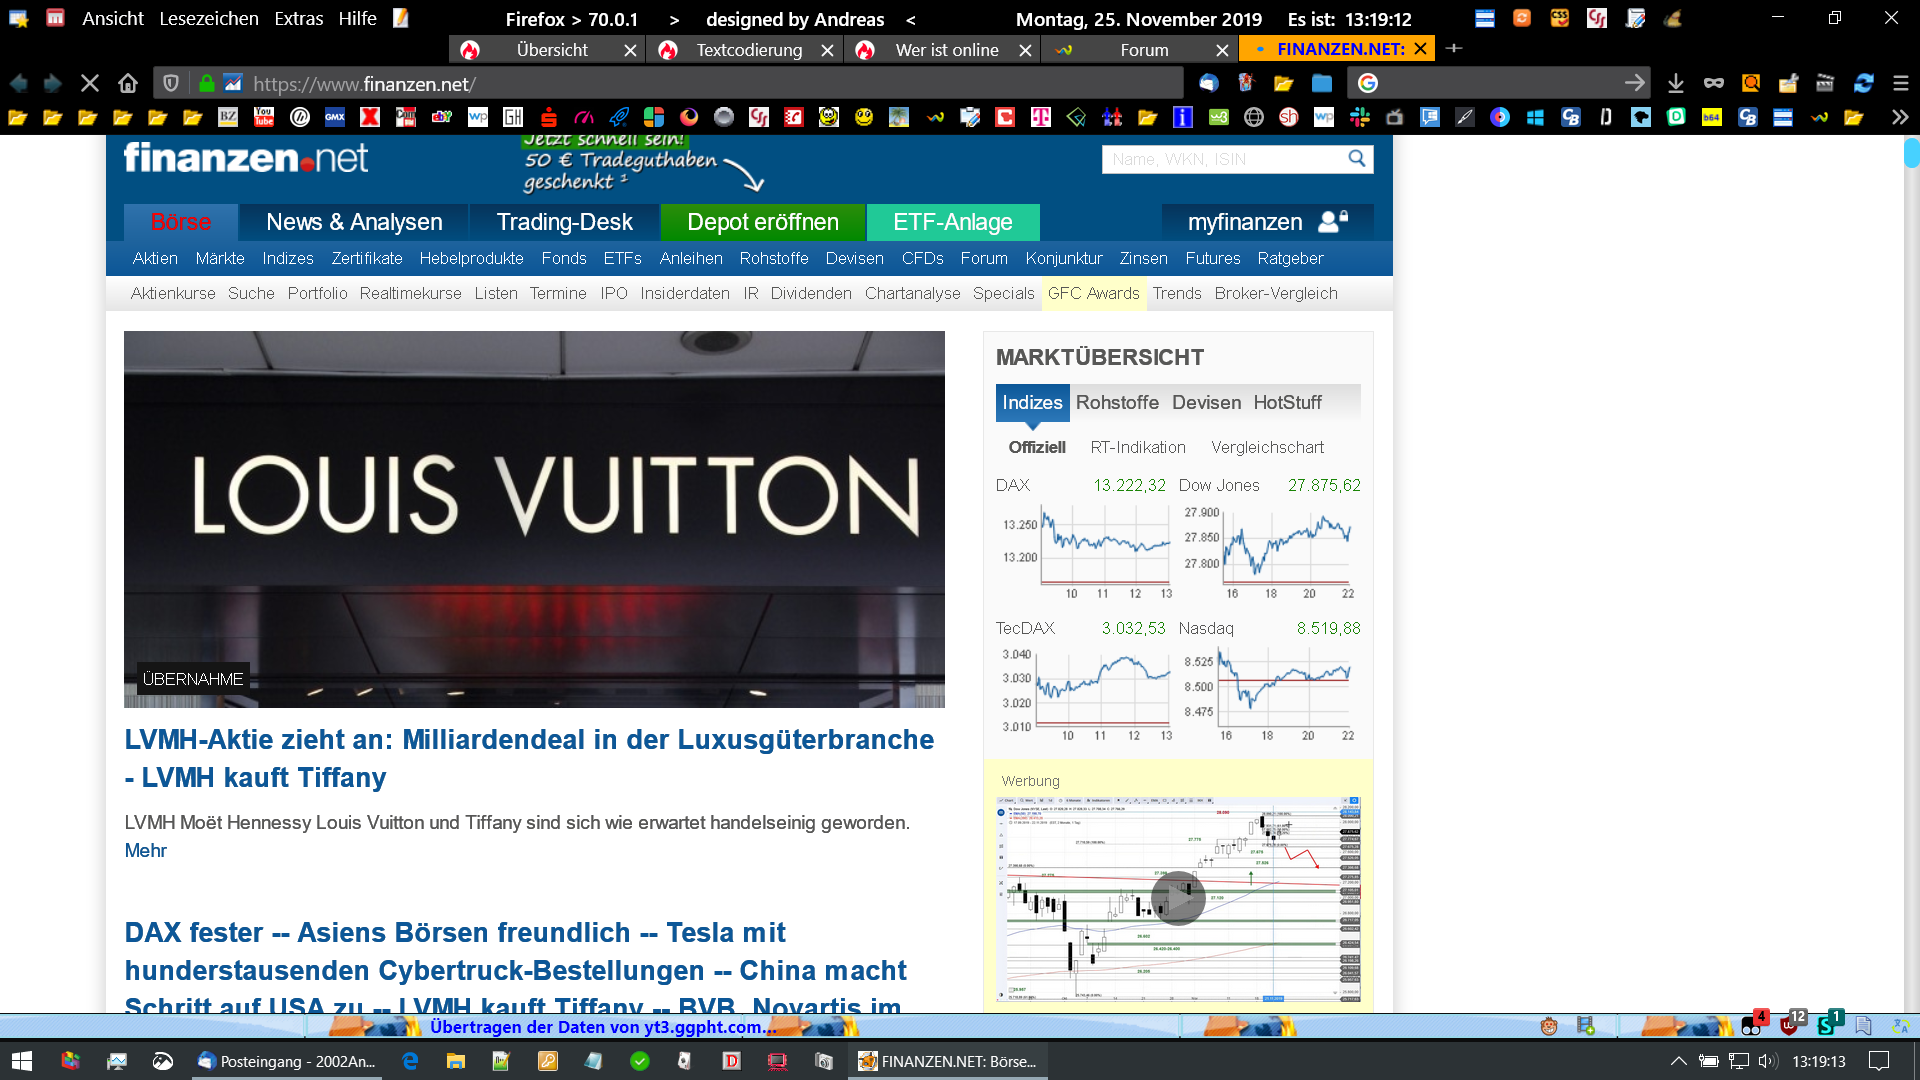Open the Lesezeichen menu
1920x1080 pixels.
point(208,19)
